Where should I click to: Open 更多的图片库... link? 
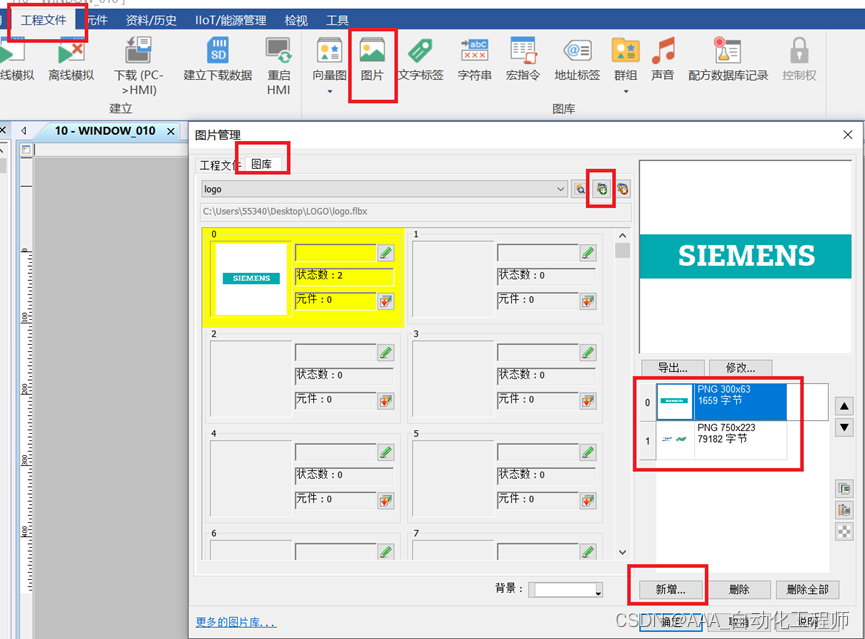236,622
